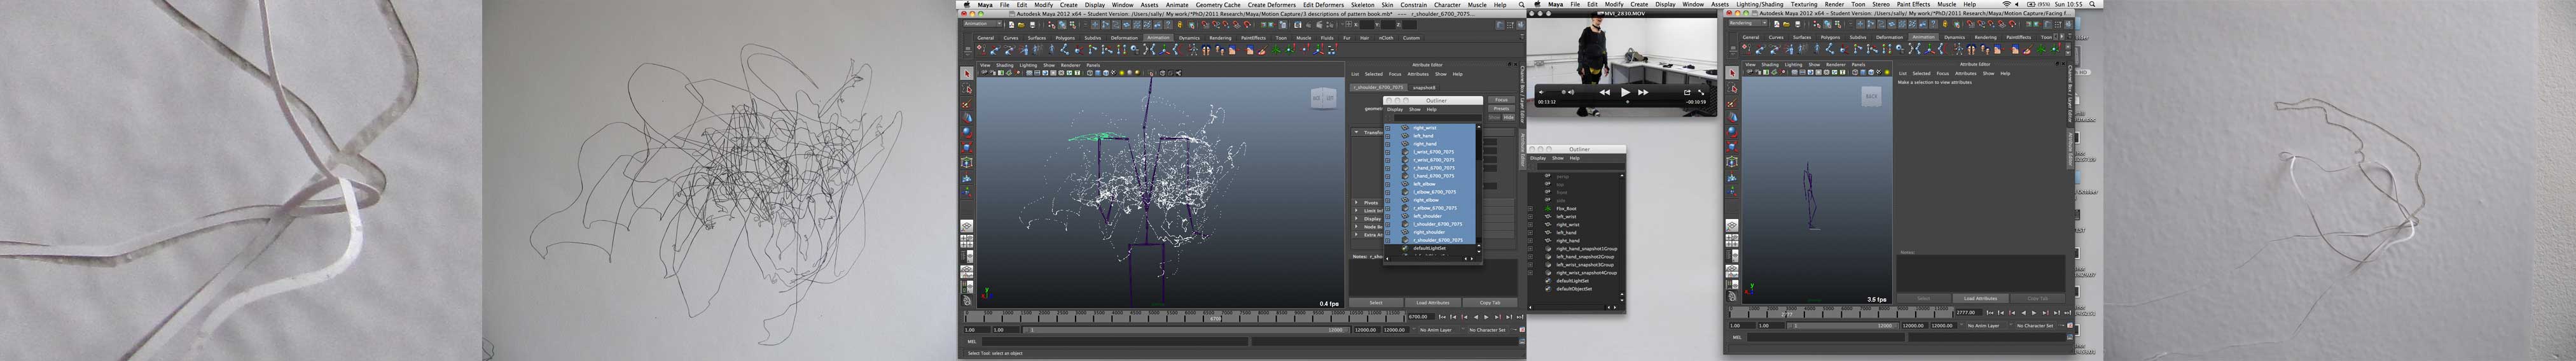2576x361 pixels.
Task: Pick the Lasso tool in right Maya toolbox
Action: point(1733,89)
